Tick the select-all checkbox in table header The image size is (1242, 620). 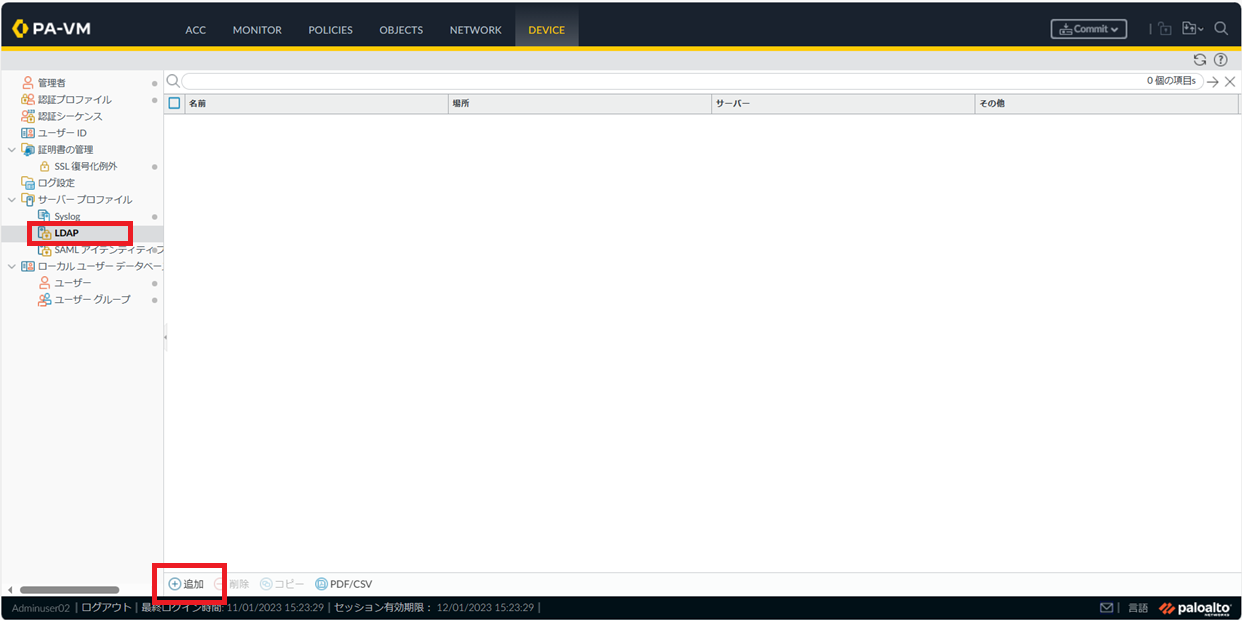pyautogui.click(x=174, y=103)
